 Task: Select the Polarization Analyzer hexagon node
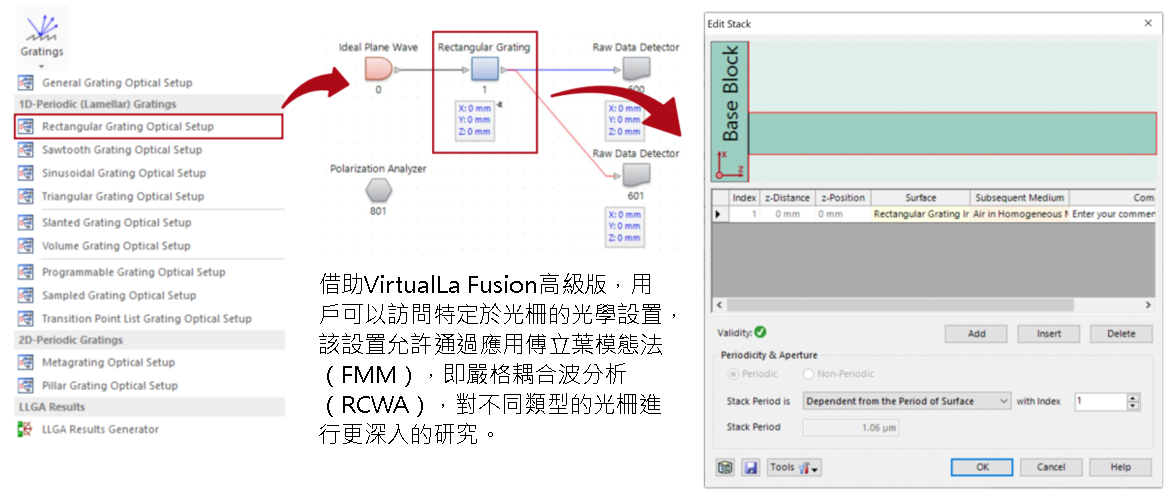click(x=379, y=191)
